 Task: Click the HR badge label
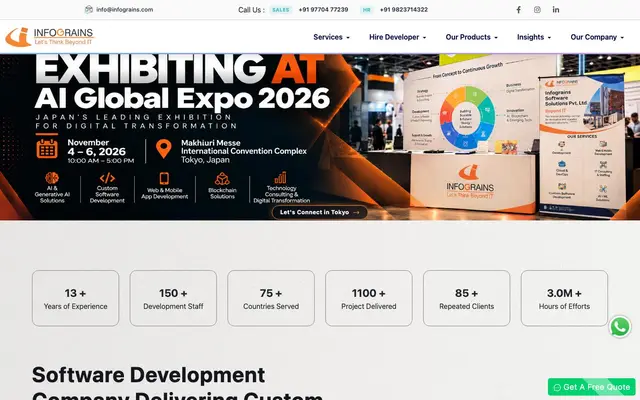click(367, 10)
